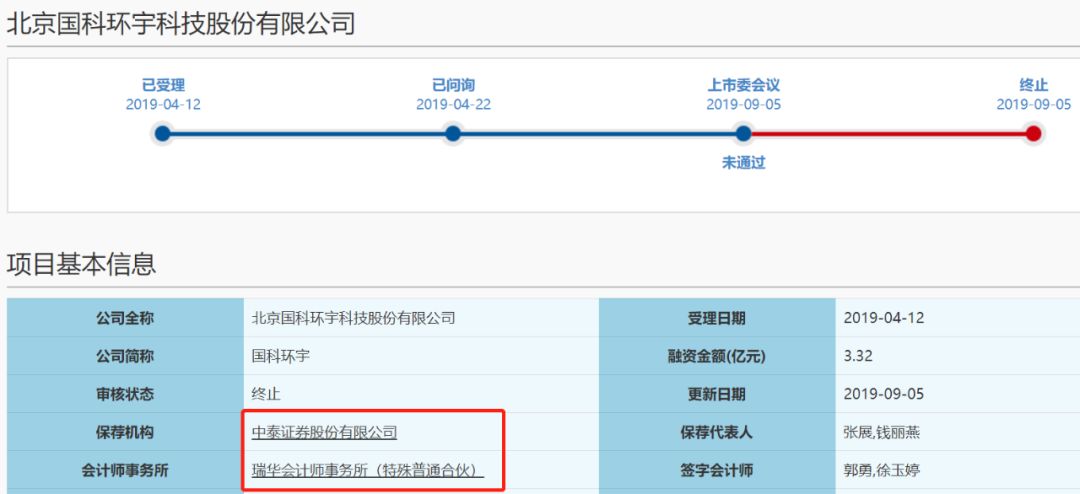This screenshot has height=494, width=1080.
Task: Click the 未通过 result text
Action: click(744, 163)
